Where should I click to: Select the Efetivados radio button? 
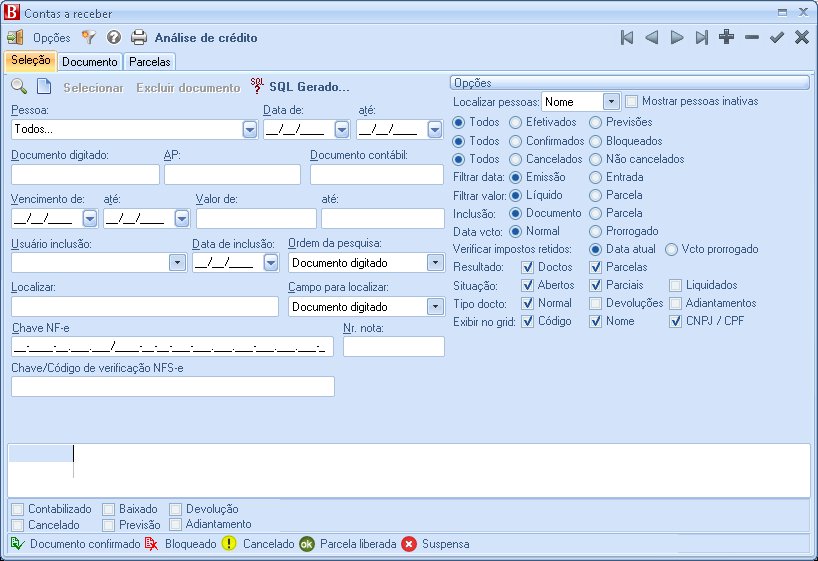(x=516, y=122)
